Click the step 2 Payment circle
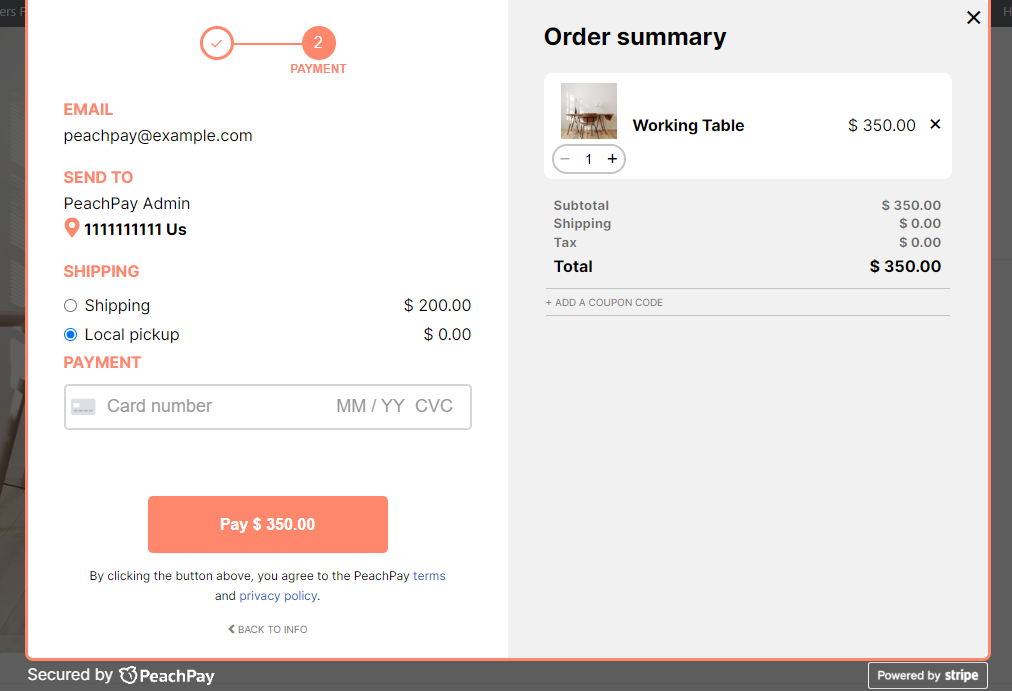 (319, 43)
